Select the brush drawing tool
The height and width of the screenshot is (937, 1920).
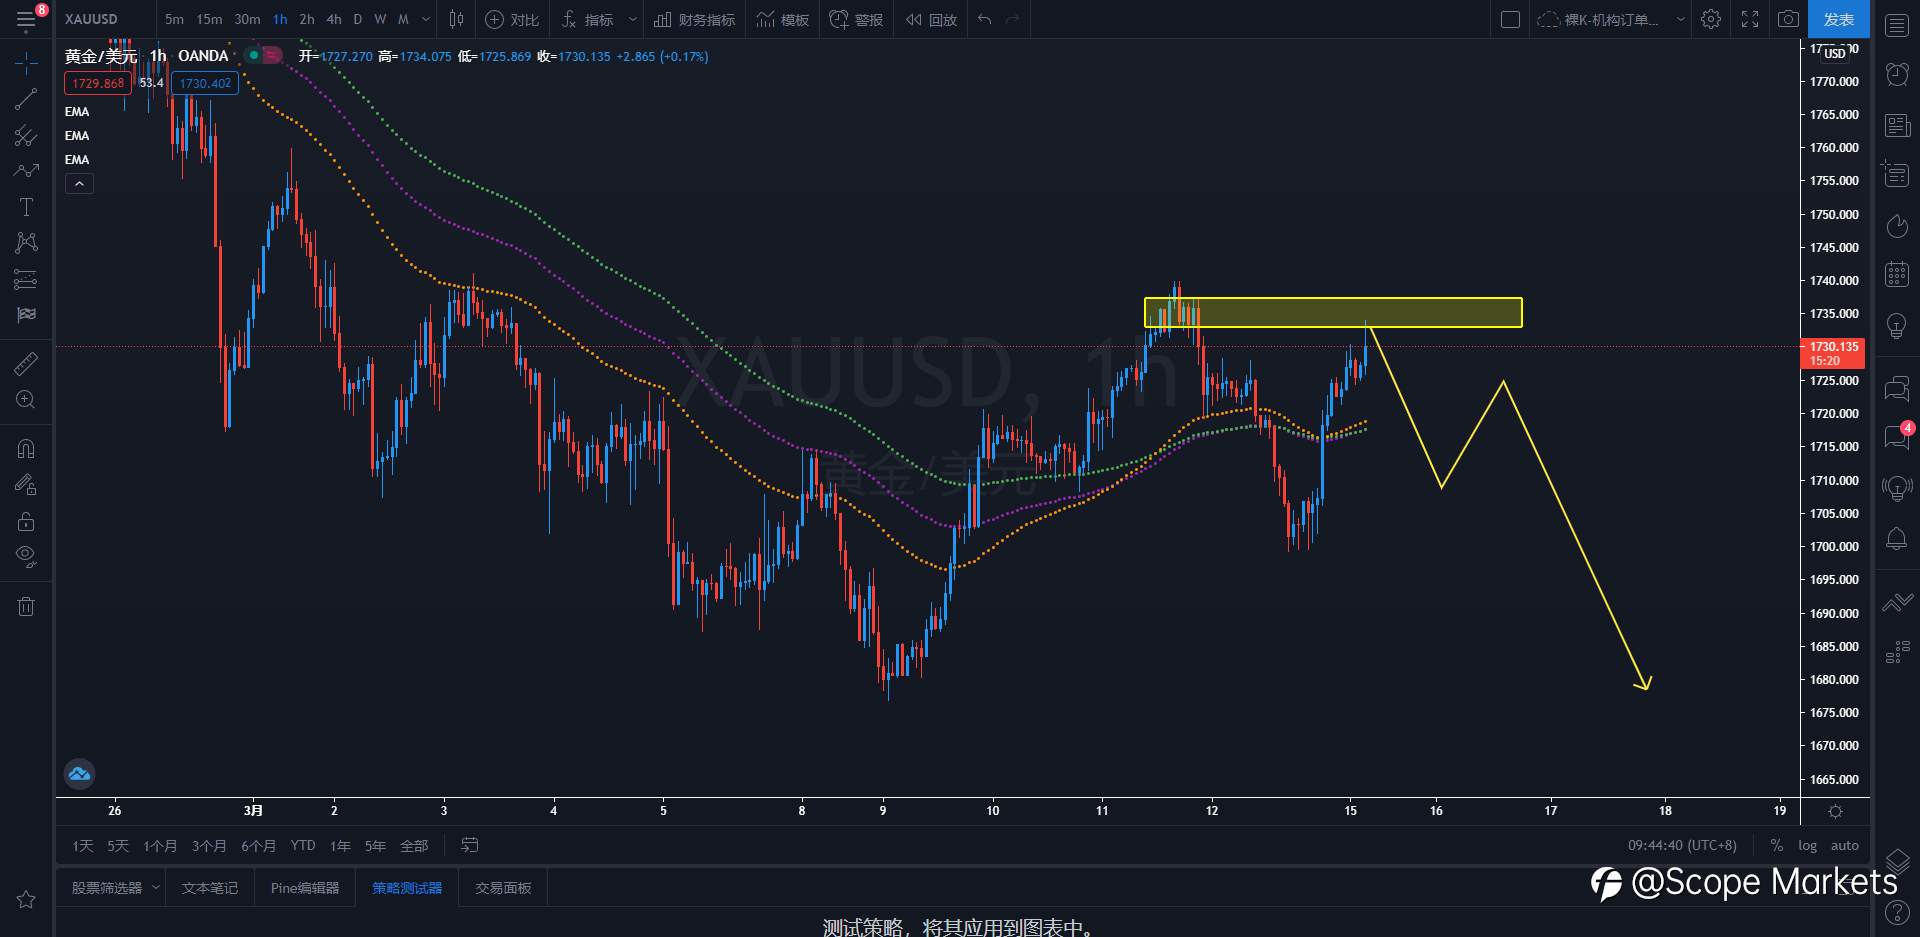pos(26,171)
